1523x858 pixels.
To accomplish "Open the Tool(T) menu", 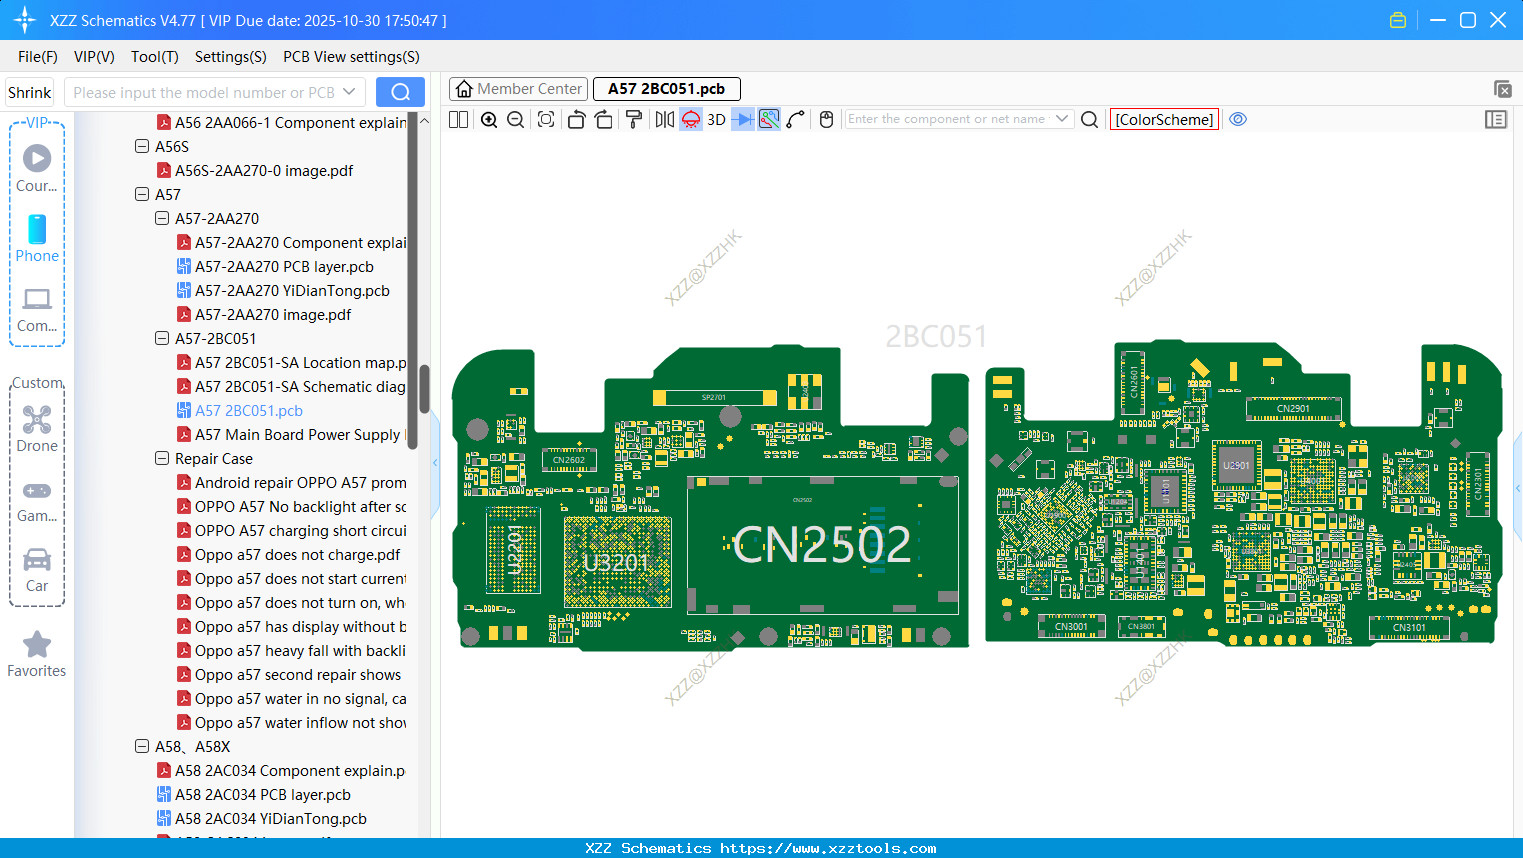I will click(155, 57).
